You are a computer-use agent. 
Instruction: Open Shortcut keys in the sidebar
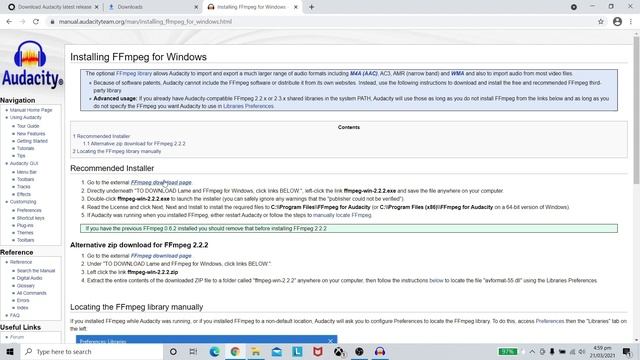[31, 218]
